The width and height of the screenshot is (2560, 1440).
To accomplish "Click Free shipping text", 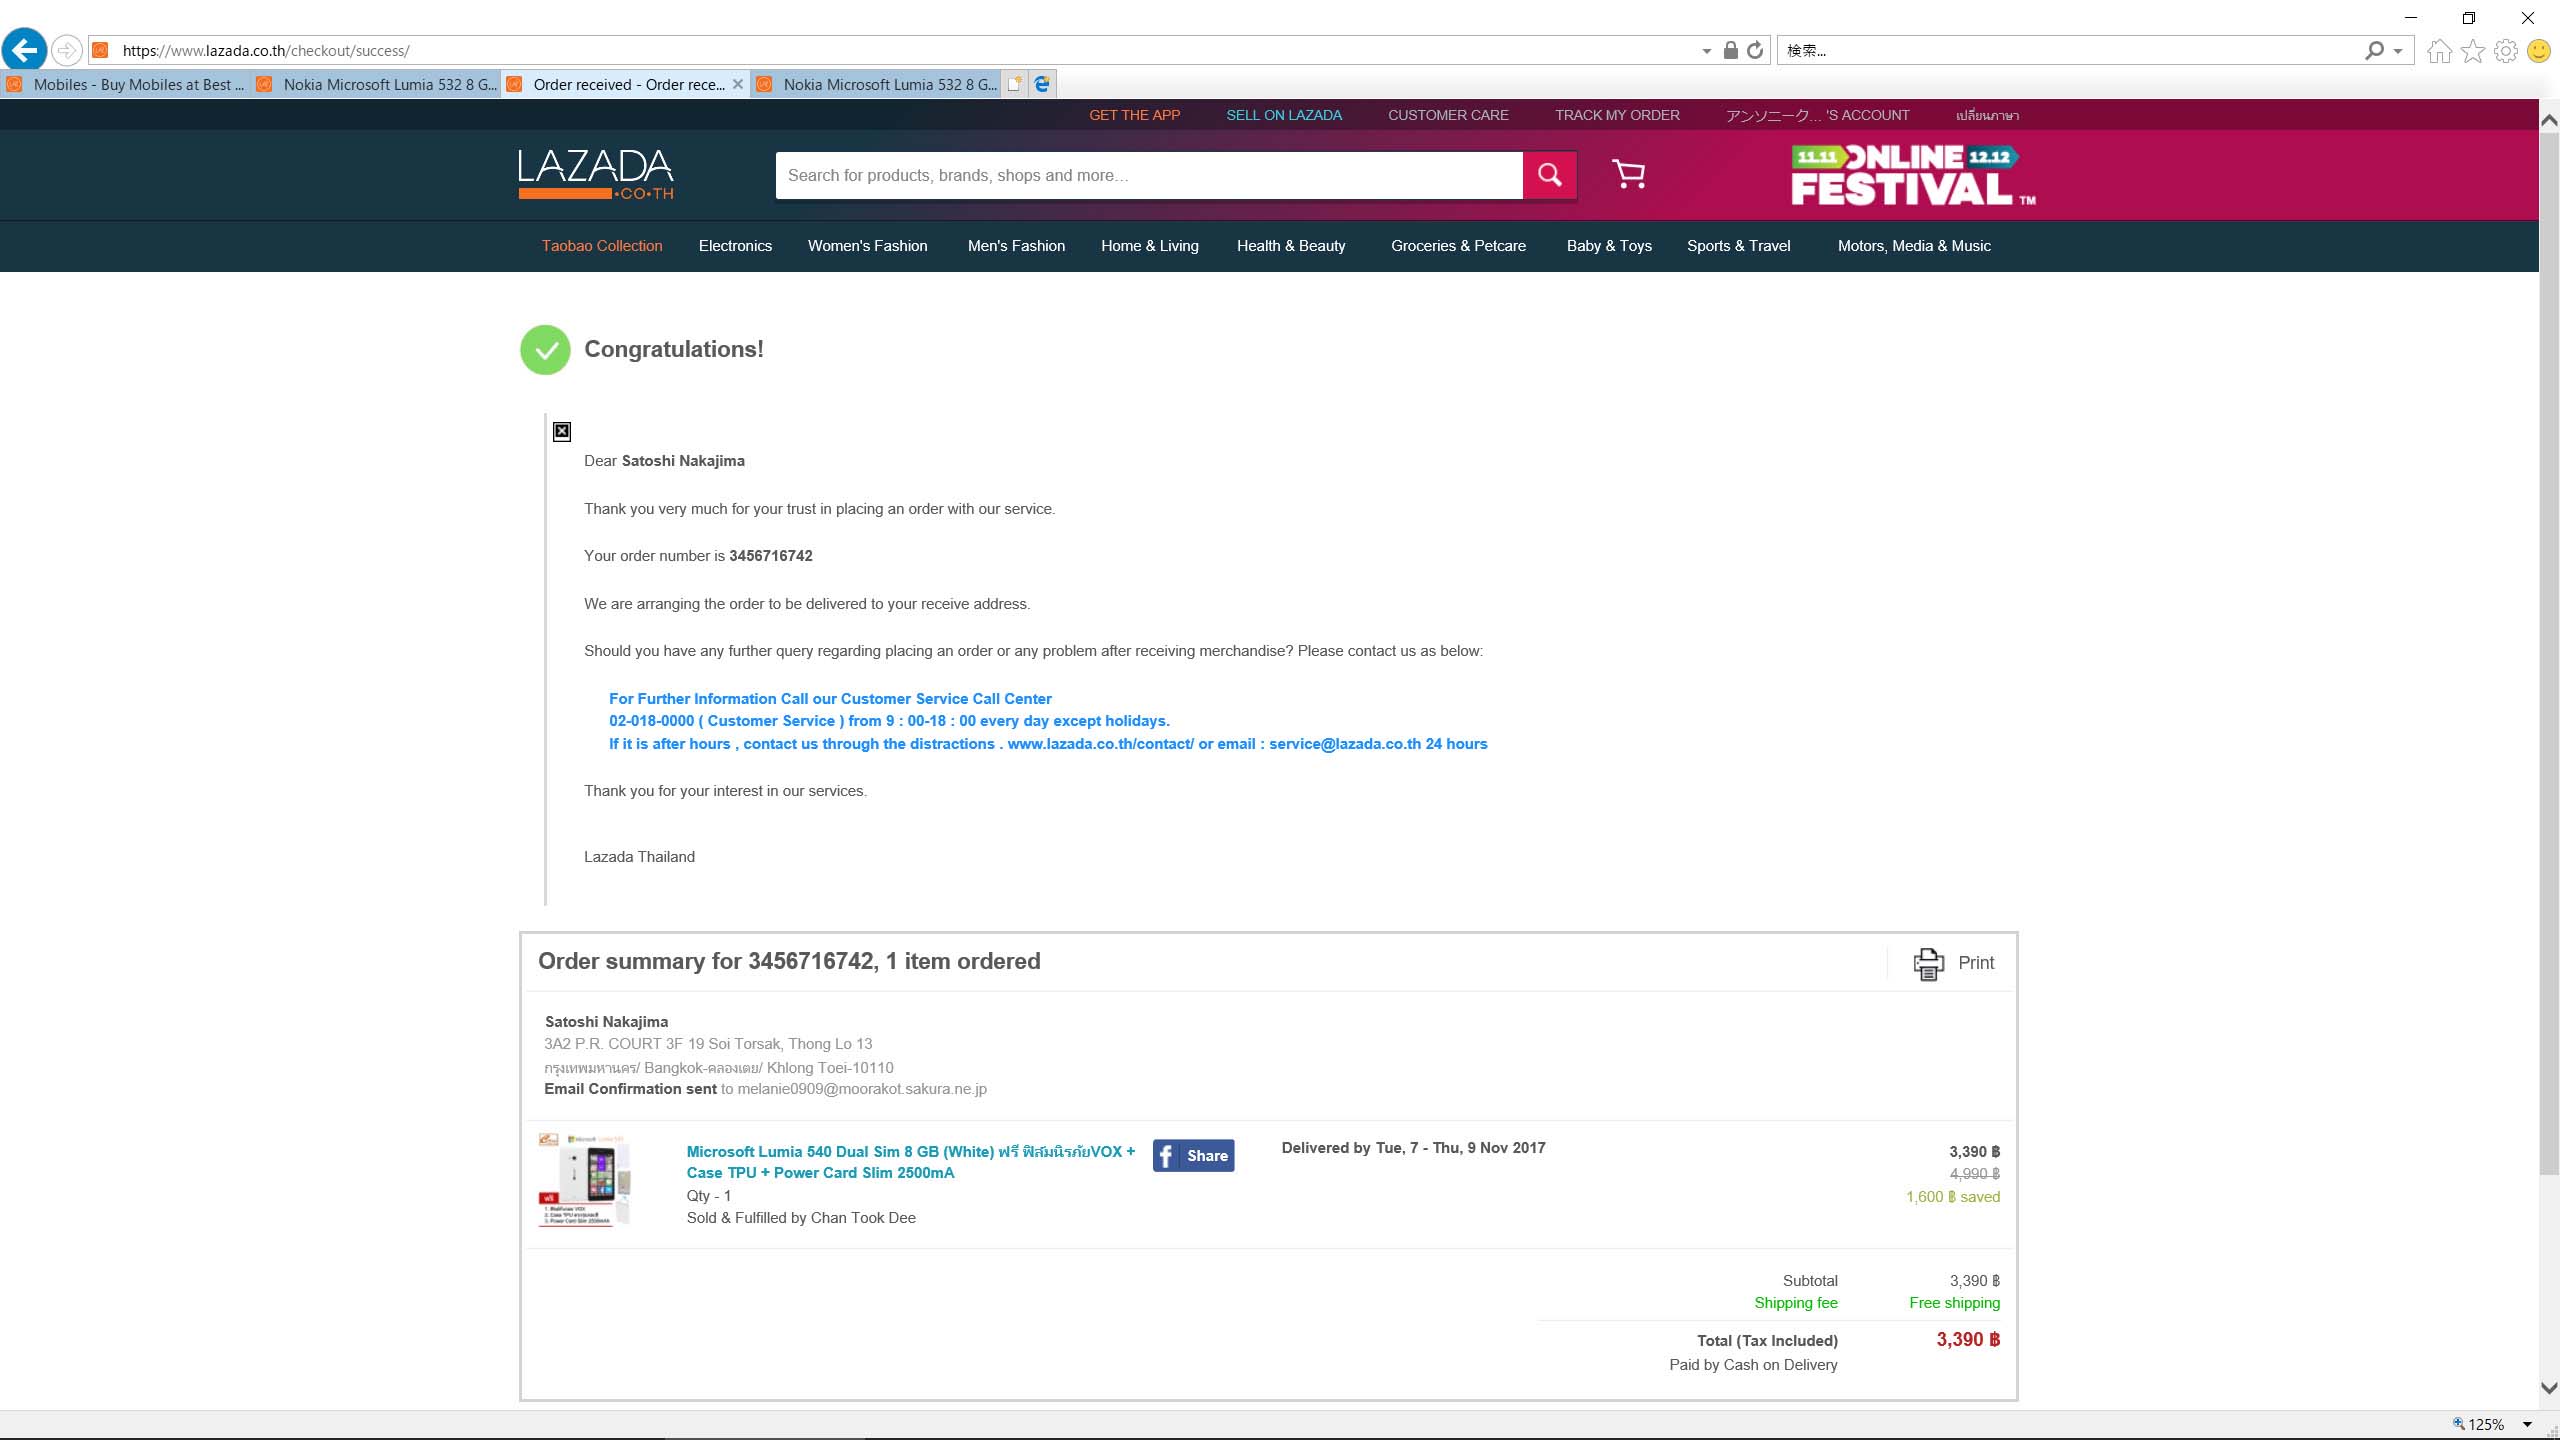I will point(1954,1303).
